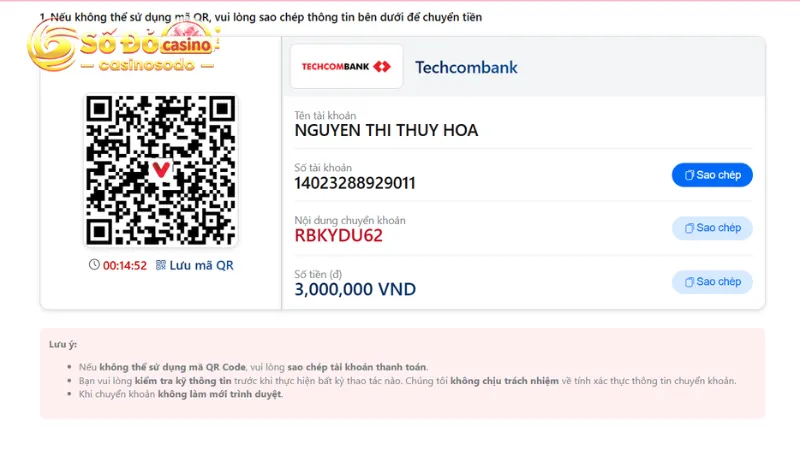800x450 pixels.
Task: Click the 00:14:52 countdown timer
Action: click(x=125, y=266)
